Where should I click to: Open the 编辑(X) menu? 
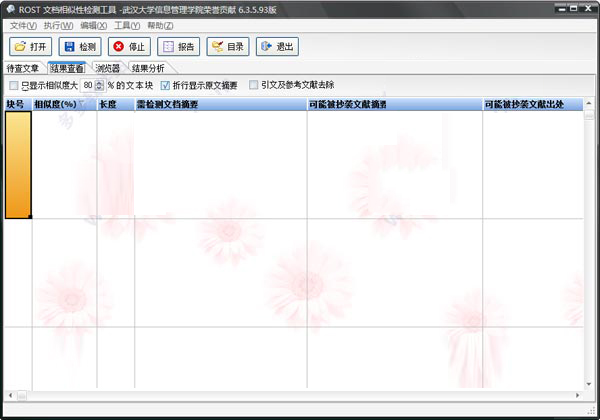(x=93, y=26)
